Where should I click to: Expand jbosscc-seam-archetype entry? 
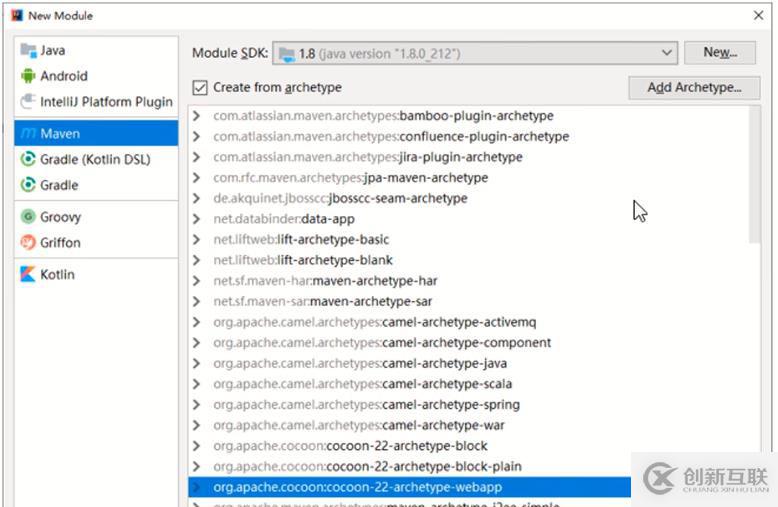coord(197,198)
